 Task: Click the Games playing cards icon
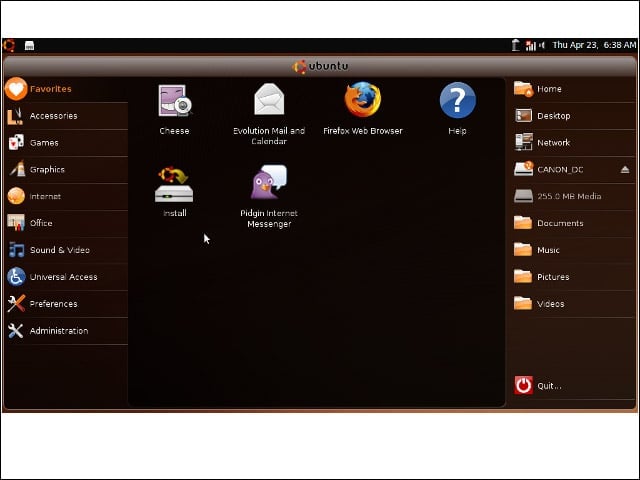coord(16,142)
